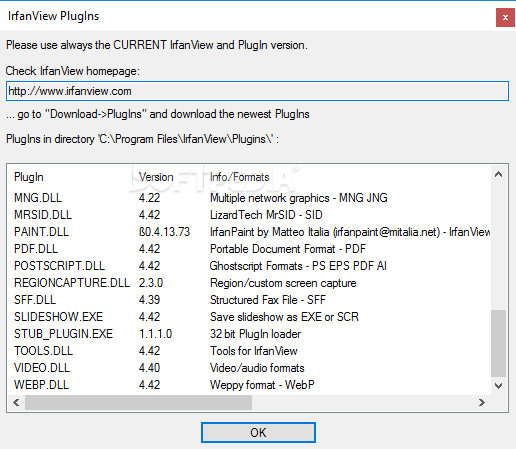Click the Version column header
516x449 pixels.
click(156, 177)
